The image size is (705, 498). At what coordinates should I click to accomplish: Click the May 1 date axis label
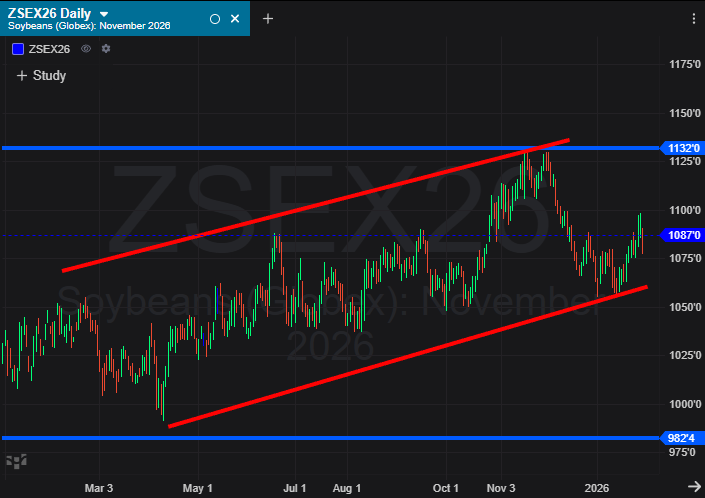(x=197, y=488)
